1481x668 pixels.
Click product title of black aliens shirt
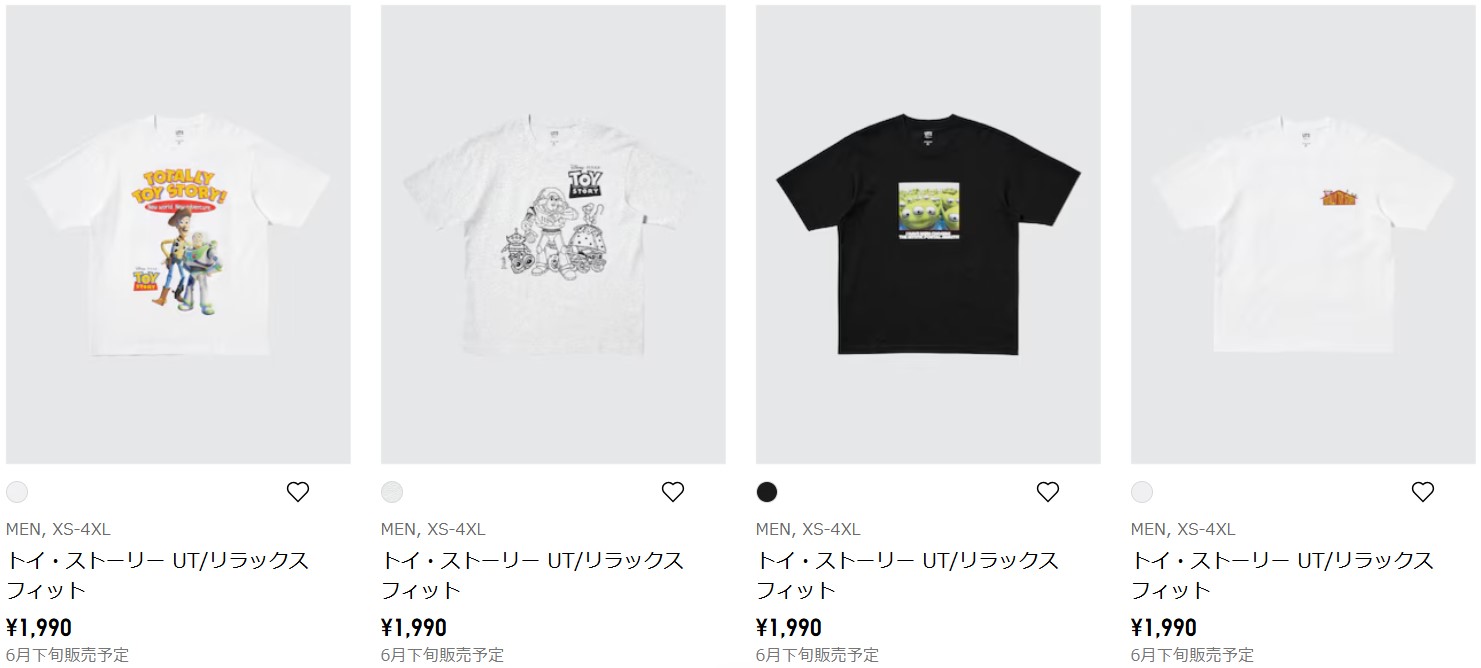click(908, 575)
